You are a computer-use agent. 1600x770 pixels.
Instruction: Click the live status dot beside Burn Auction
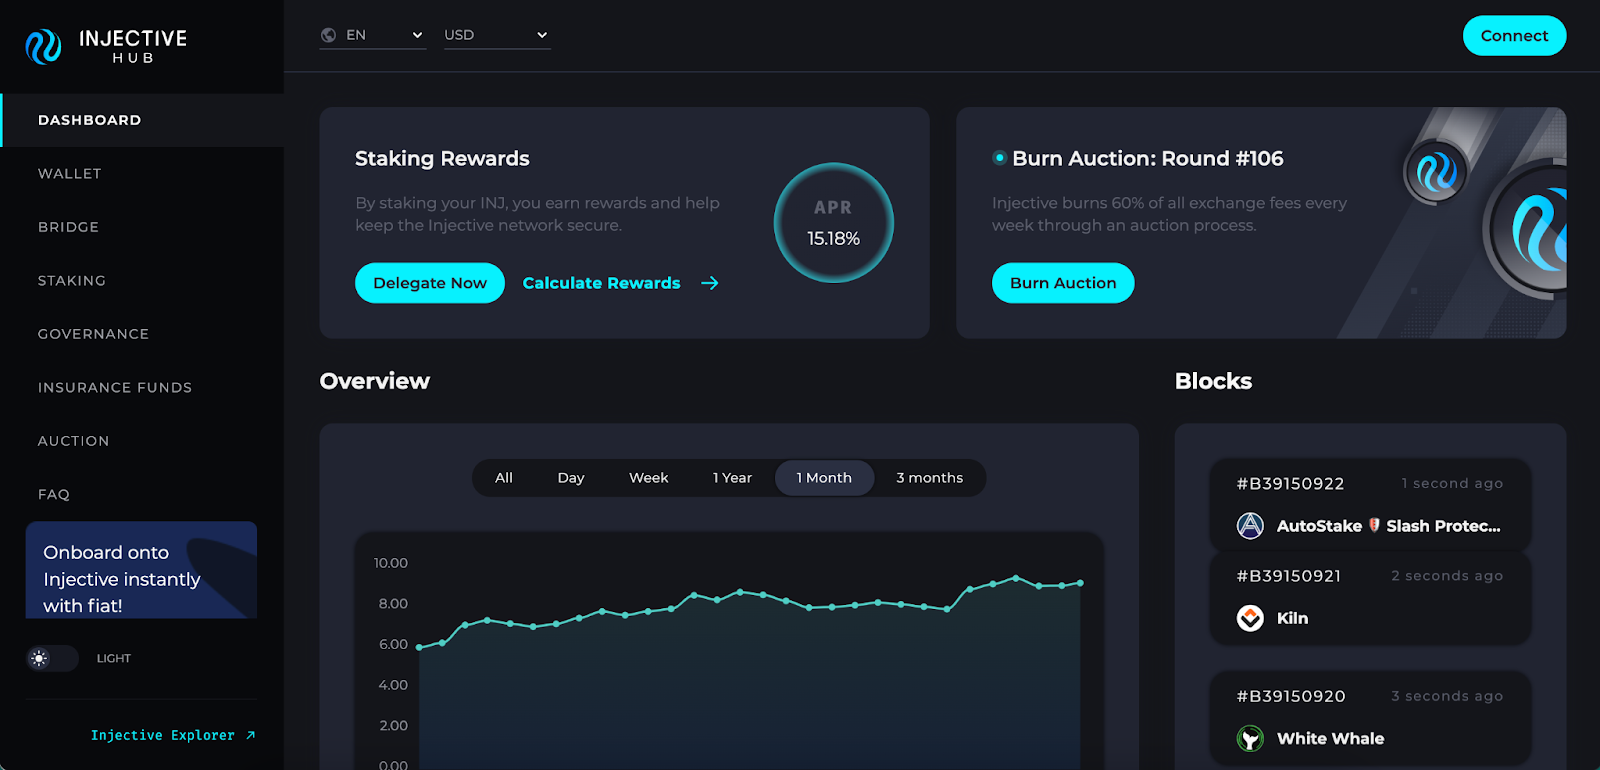point(999,158)
